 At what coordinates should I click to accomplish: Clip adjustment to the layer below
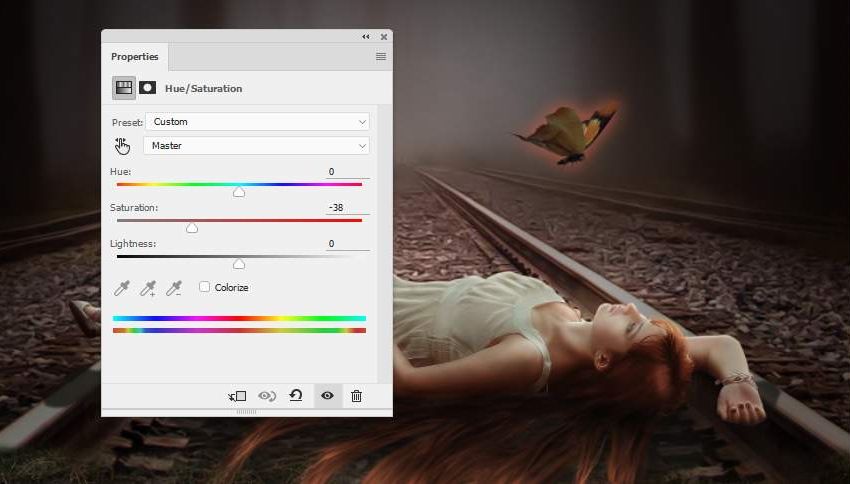click(237, 396)
